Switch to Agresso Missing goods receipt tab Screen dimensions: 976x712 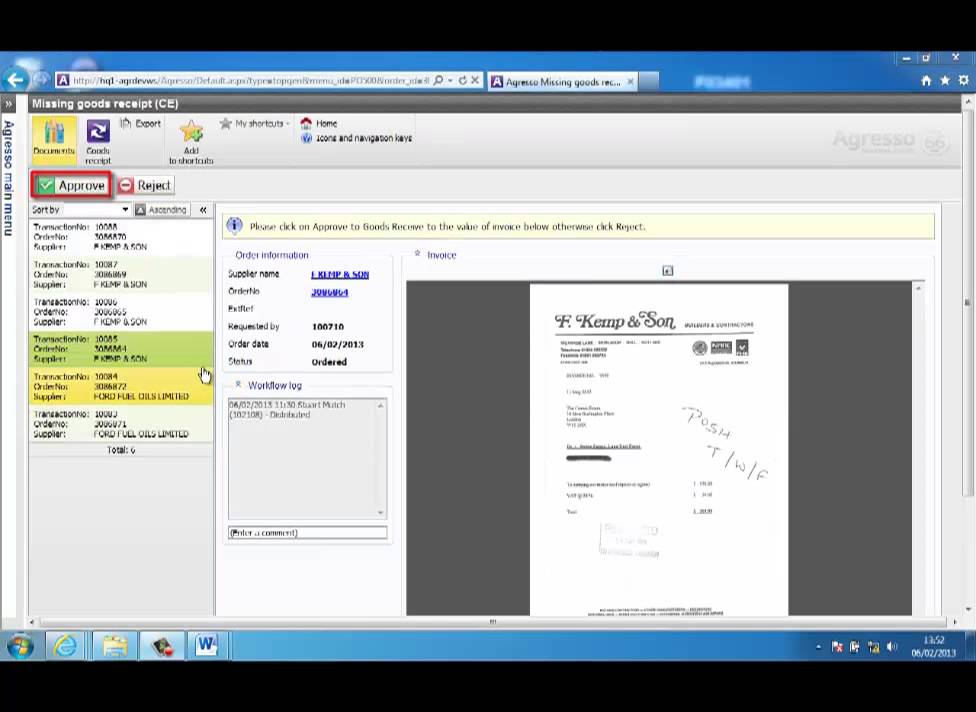tap(563, 82)
